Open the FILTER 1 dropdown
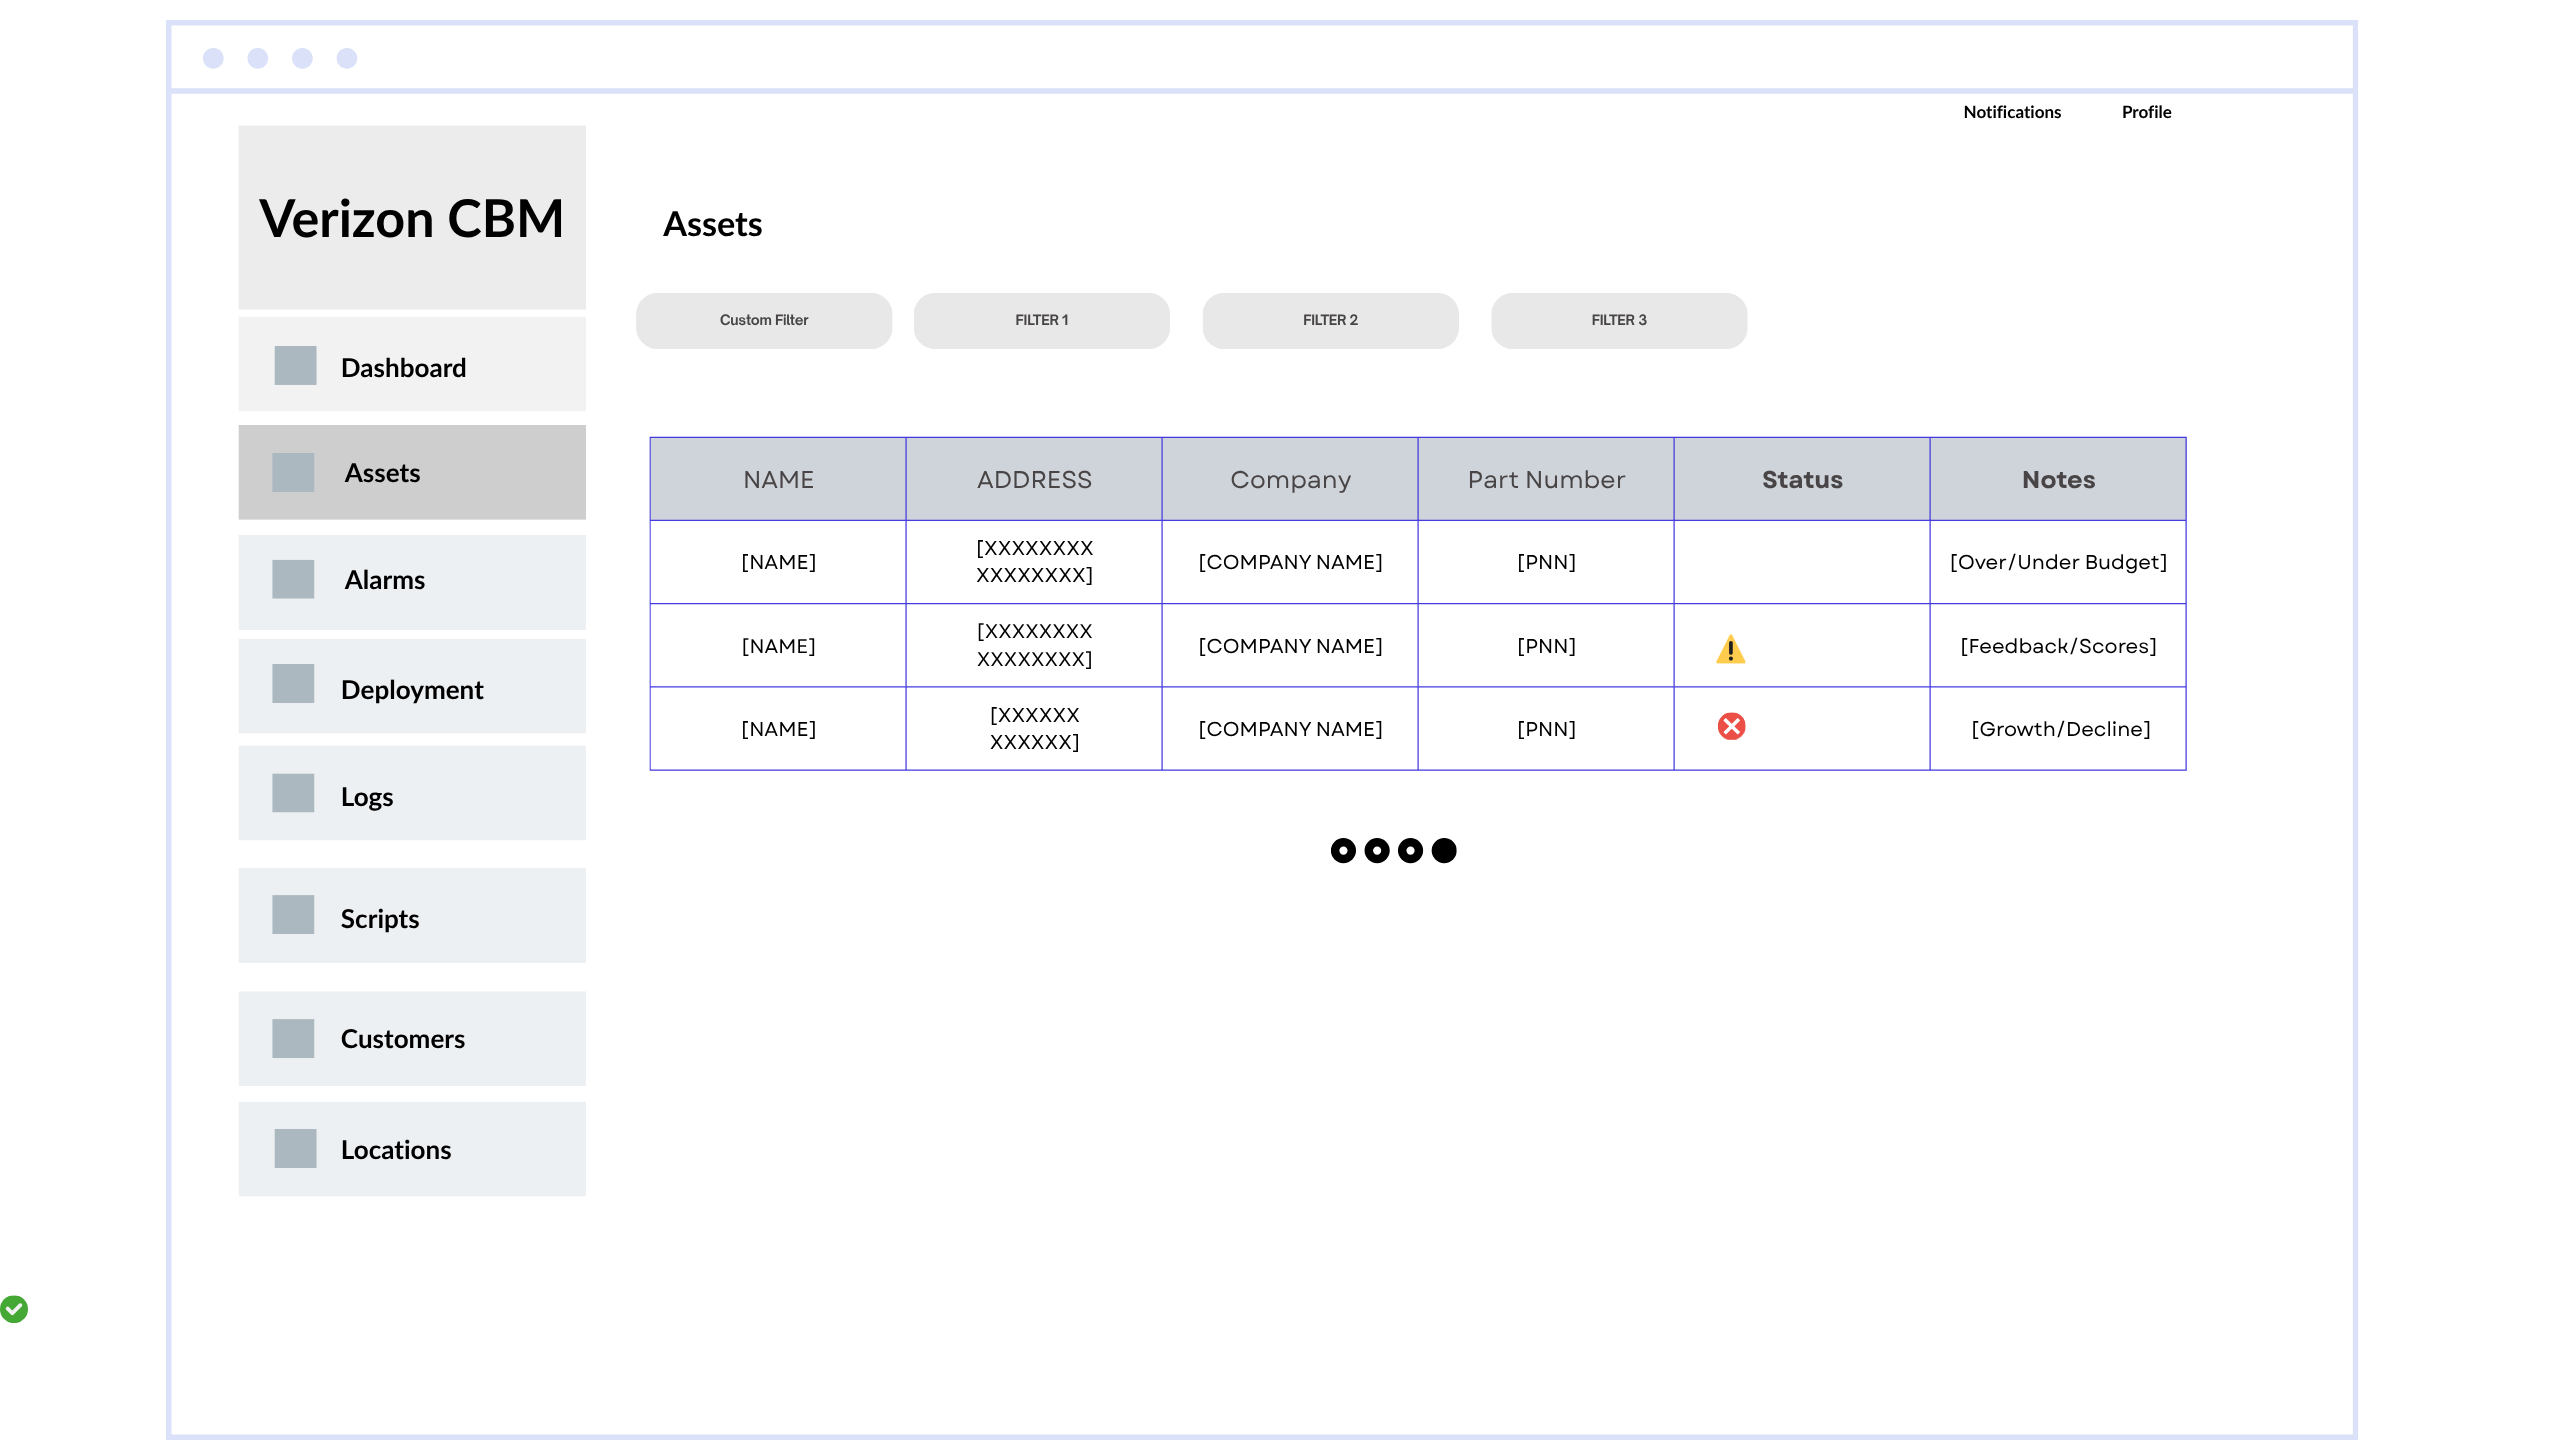2560x1440 pixels. click(x=1041, y=321)
